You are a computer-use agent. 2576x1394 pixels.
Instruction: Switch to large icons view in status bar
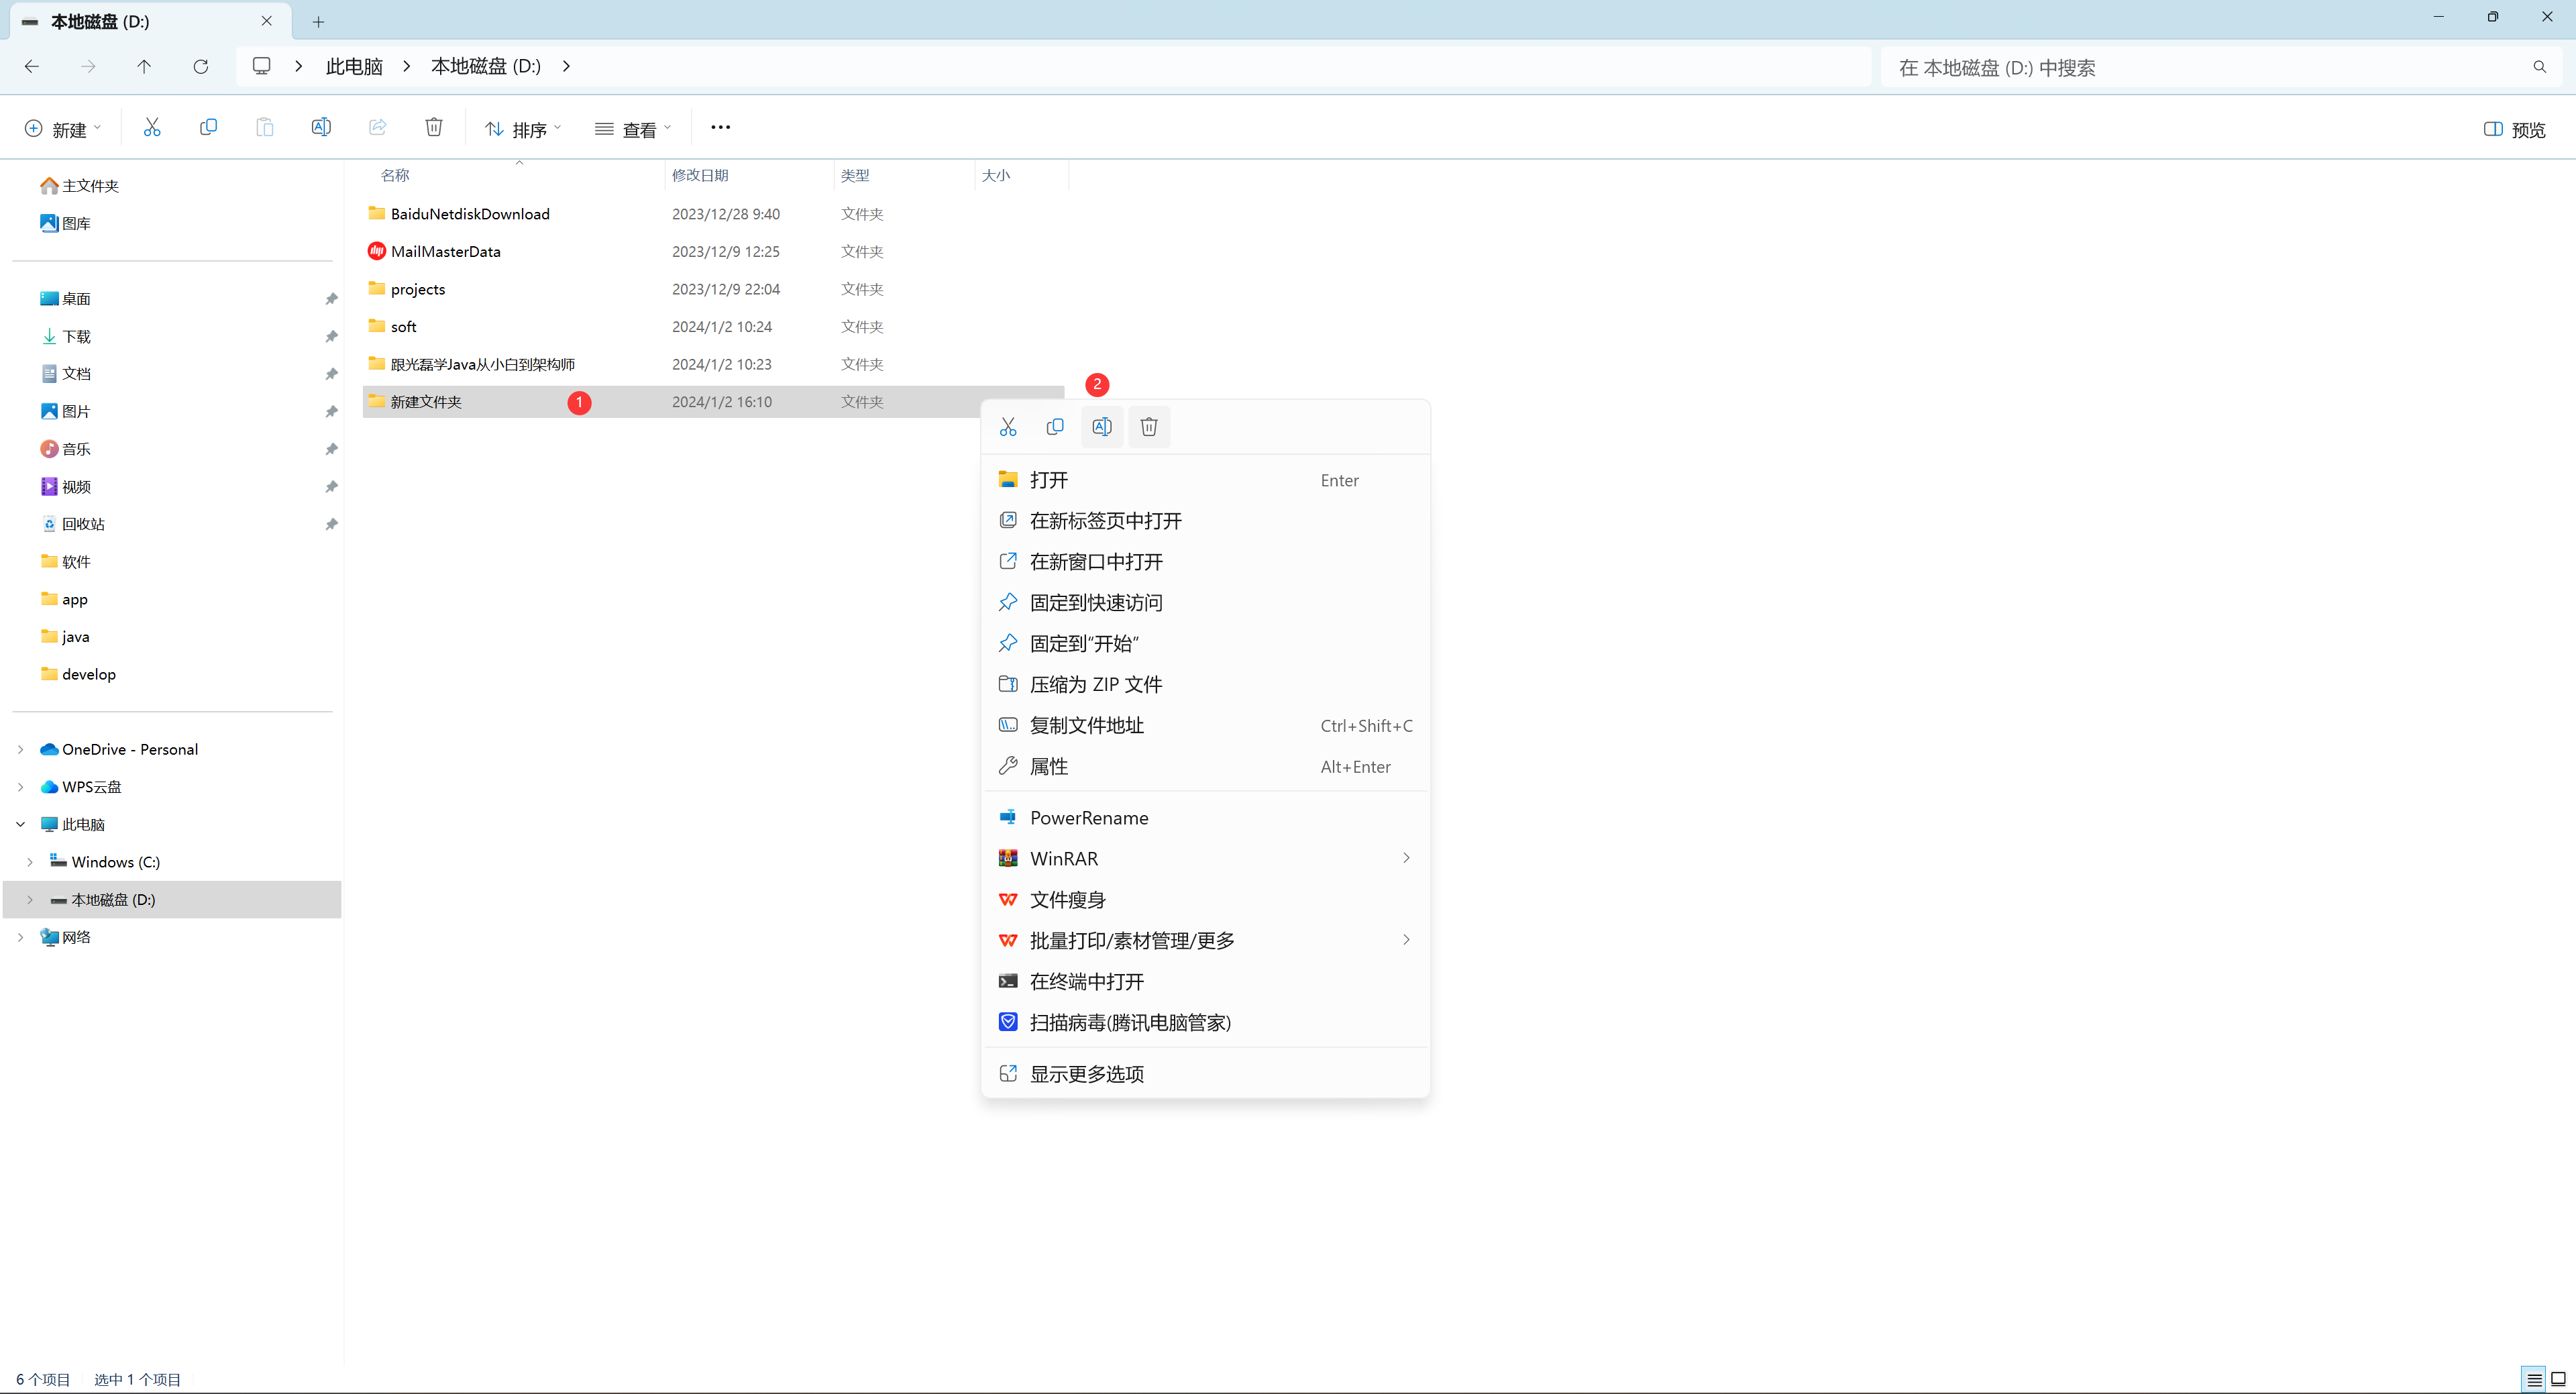[2559, 1379]
